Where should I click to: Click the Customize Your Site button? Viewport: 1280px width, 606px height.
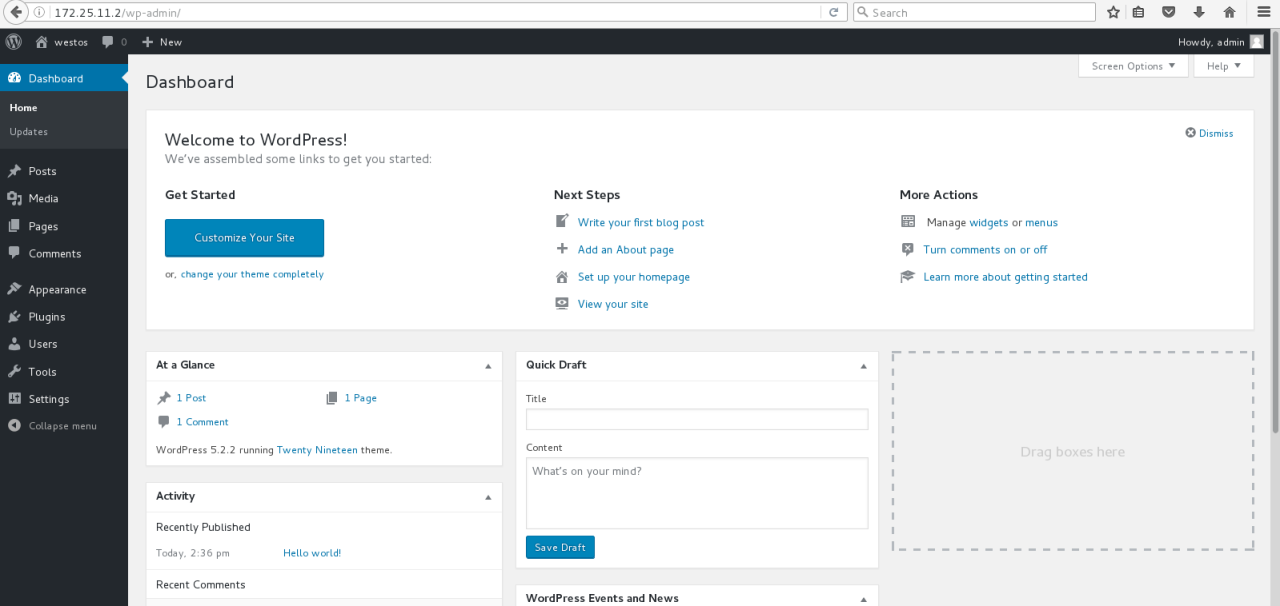pyautogui.click(x=244, y=238)
